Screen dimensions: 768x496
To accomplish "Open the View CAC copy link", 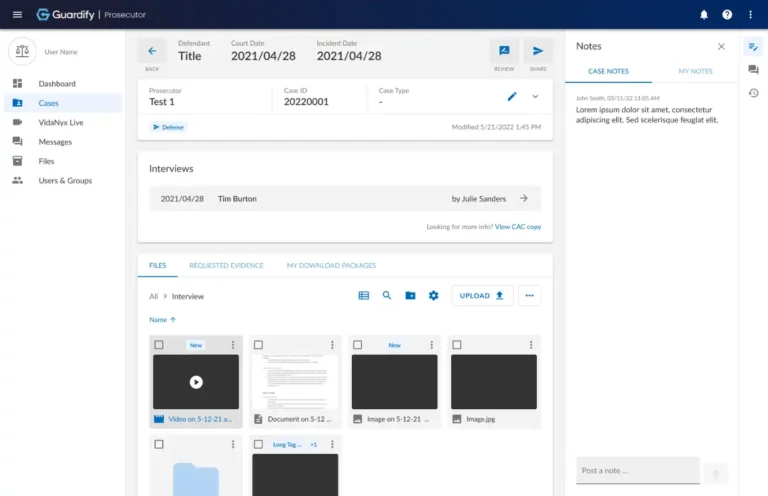I will 518,227.
